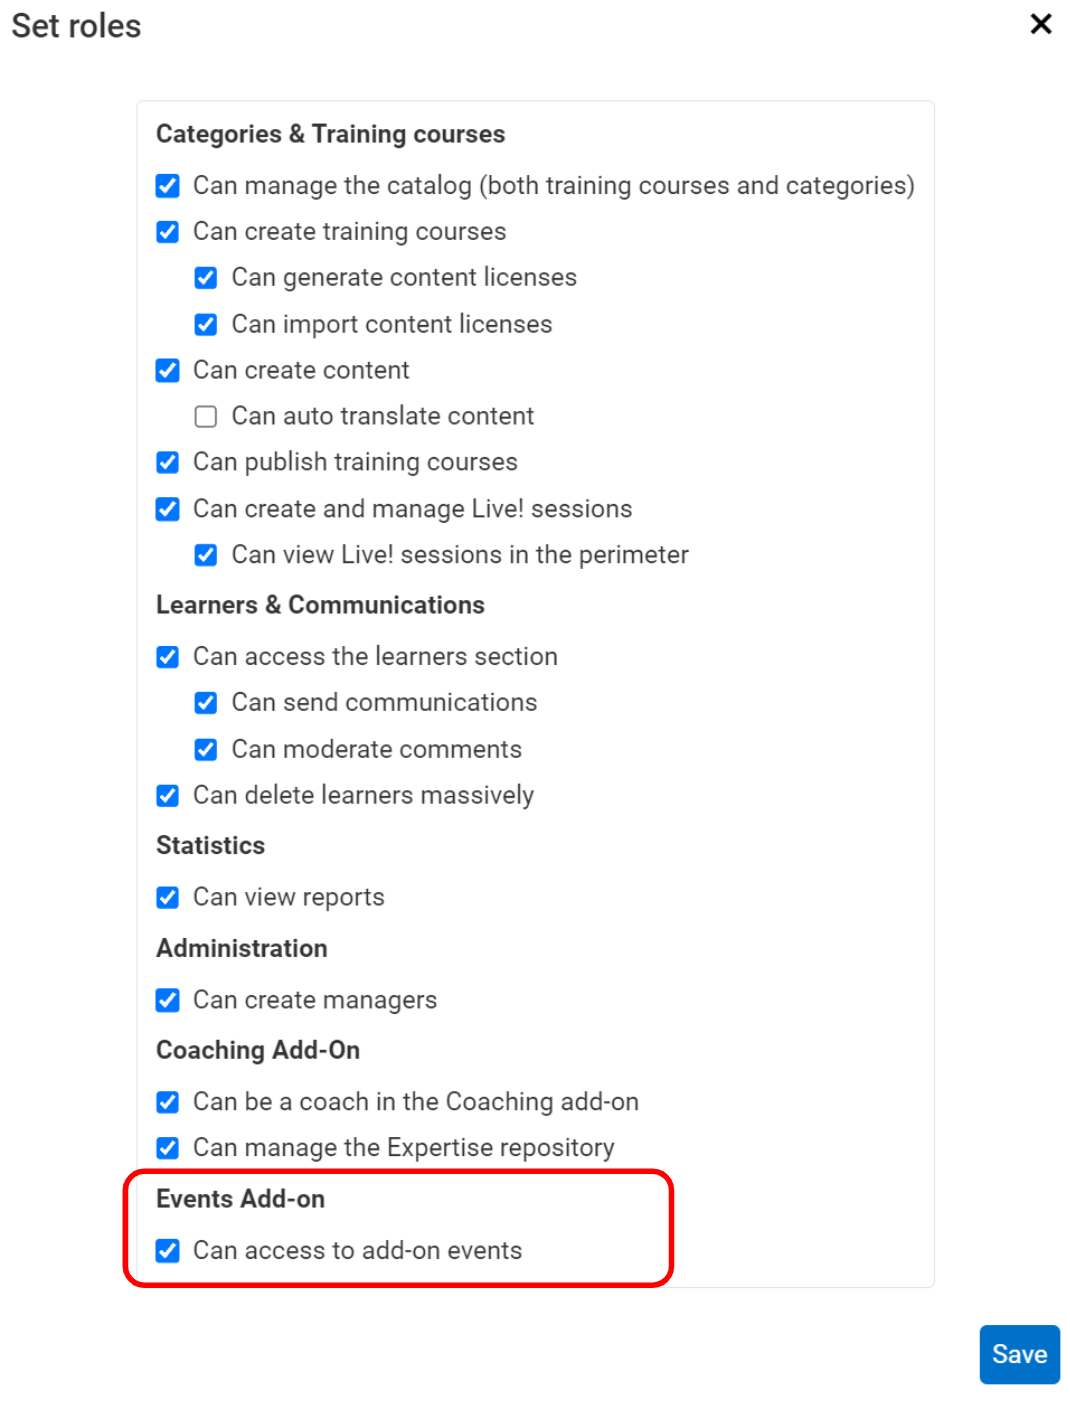Toggle Can access the learners section
Viewport: 1070px width, 1405px height.
[168, 657]
